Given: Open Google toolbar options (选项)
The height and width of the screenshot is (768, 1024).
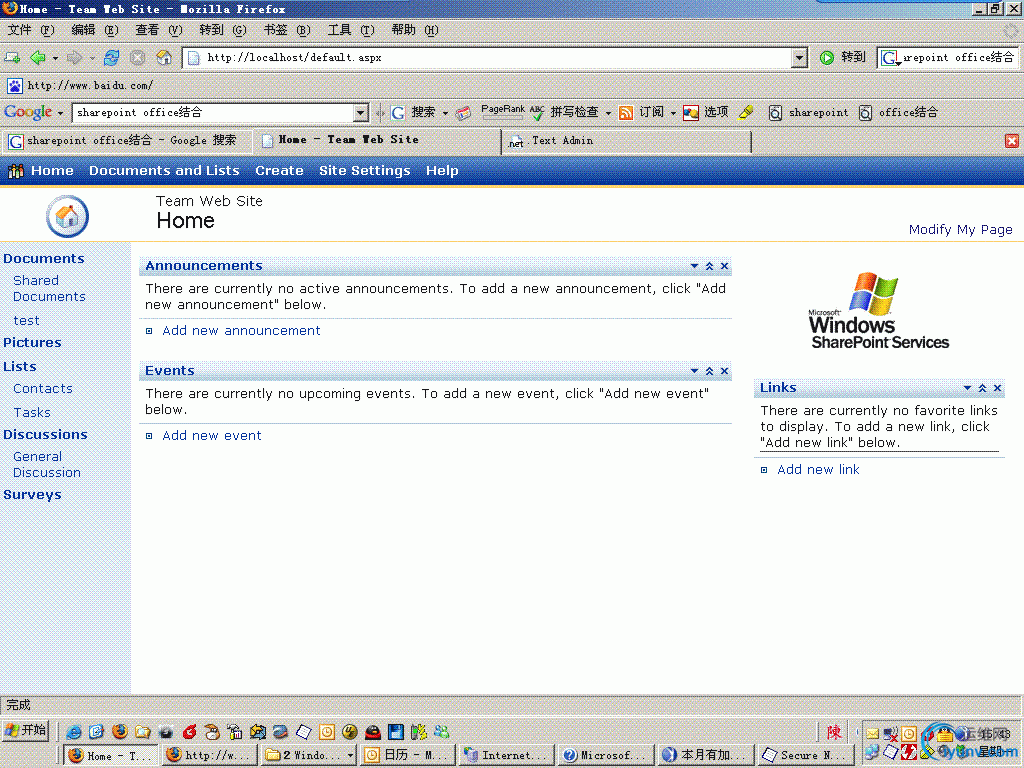Looking at the screenshot, I should click(x=705, y=112).
